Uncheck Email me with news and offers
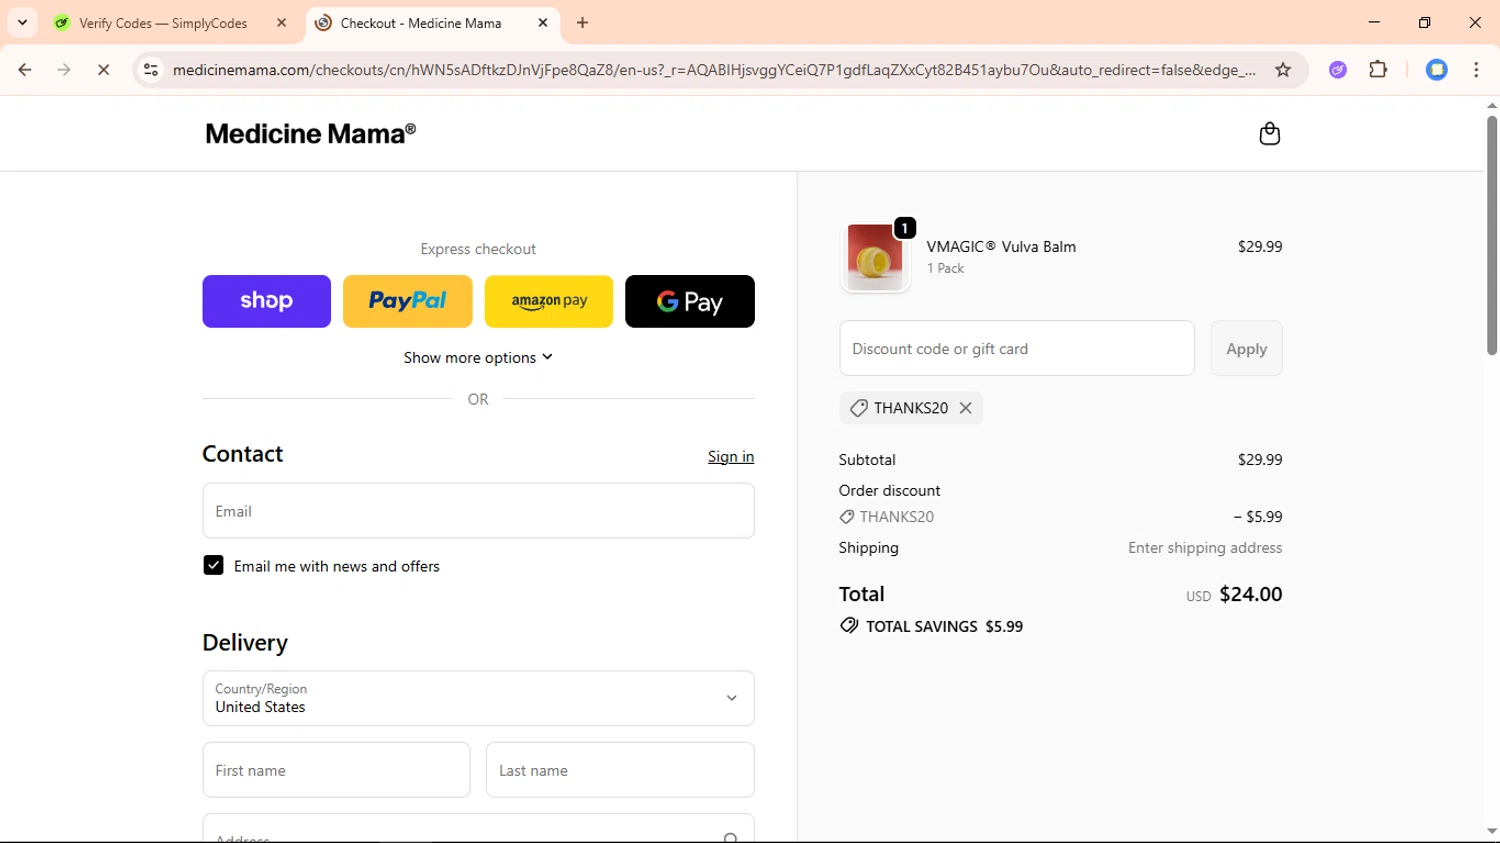This screenshot has height=843, width=1500. point(213,566)
